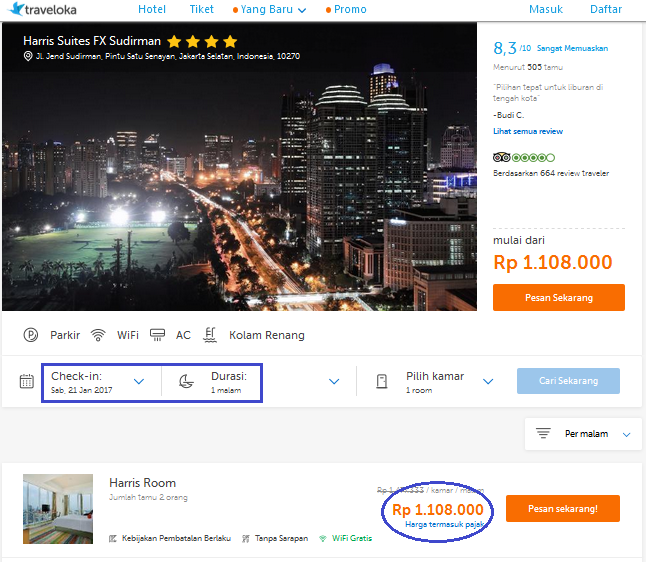Image resolution: width=646 pixels, height=562 pixels.
Task: Click the Cari Sekarang button
Action: pyautogui.click(x=568, y=381)
